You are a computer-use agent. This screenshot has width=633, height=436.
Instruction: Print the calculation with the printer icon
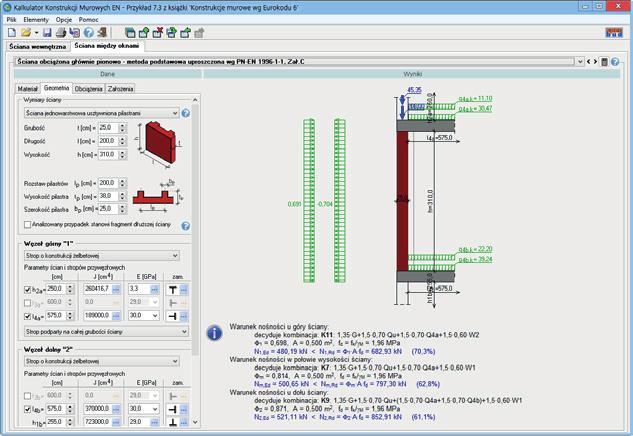coord(61,33)
